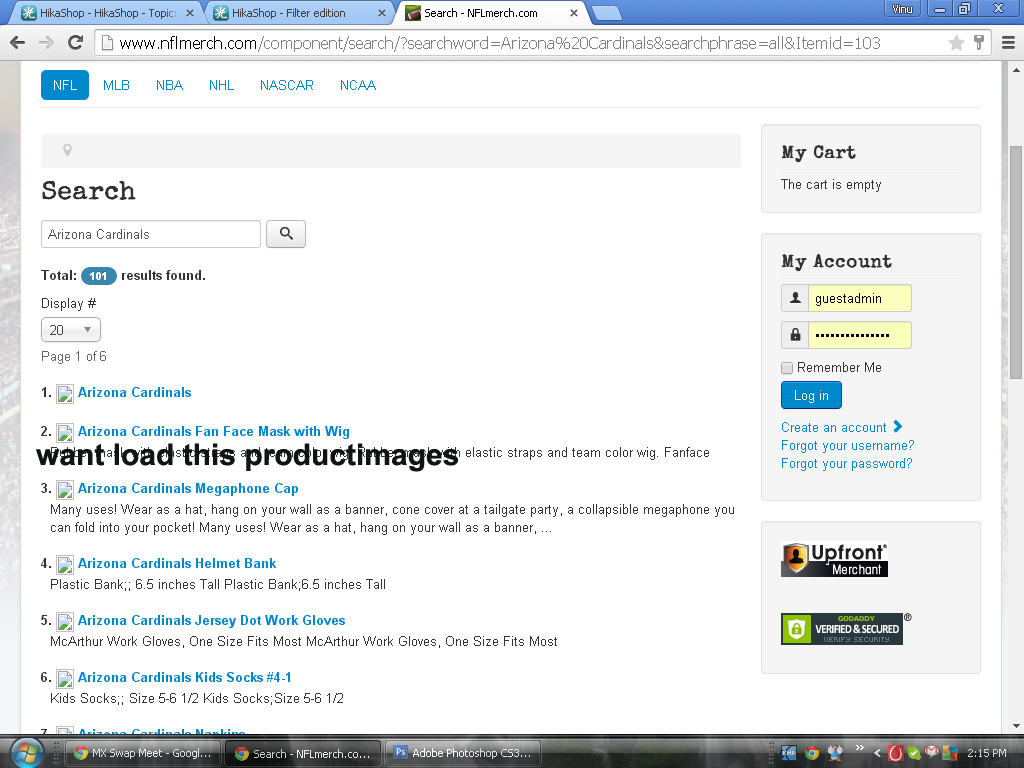The height and width of the screenshot is (768, 1024).
Task: Click the broken image next to Jersey Dot Work Gloves
Action: click(x=65, y=621)
